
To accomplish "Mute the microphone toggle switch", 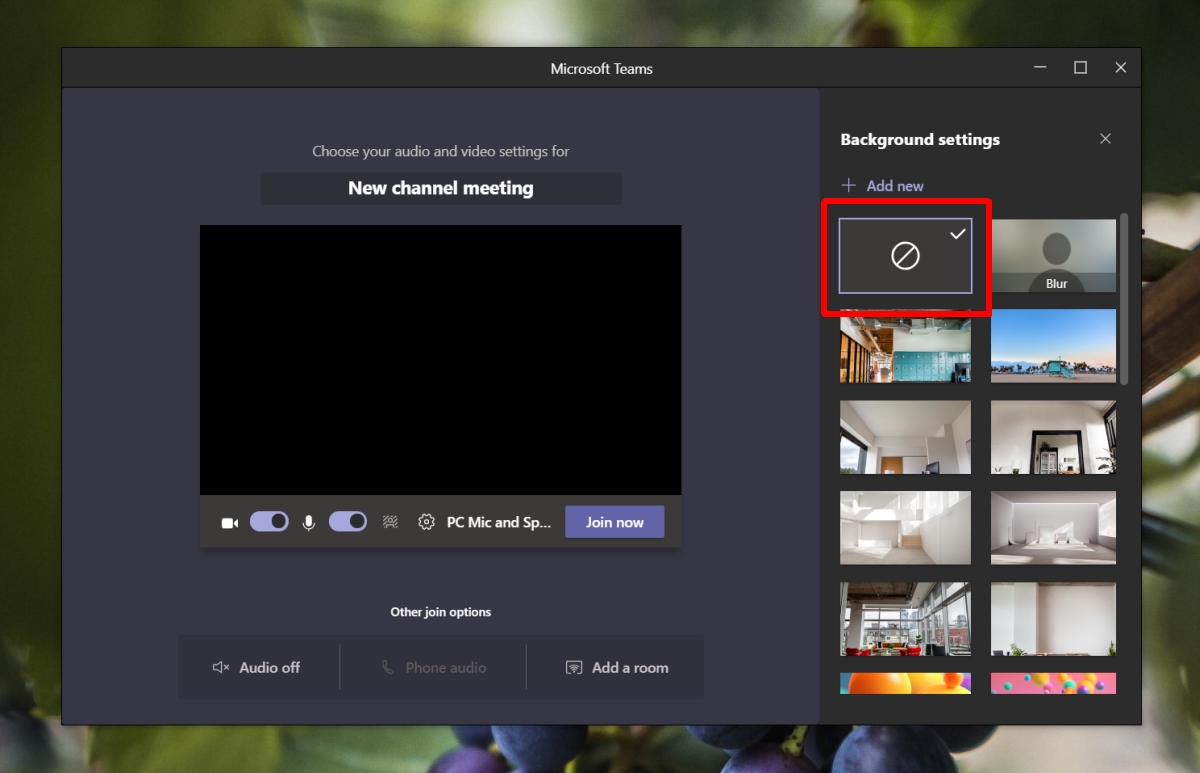I will coord(348,521).
